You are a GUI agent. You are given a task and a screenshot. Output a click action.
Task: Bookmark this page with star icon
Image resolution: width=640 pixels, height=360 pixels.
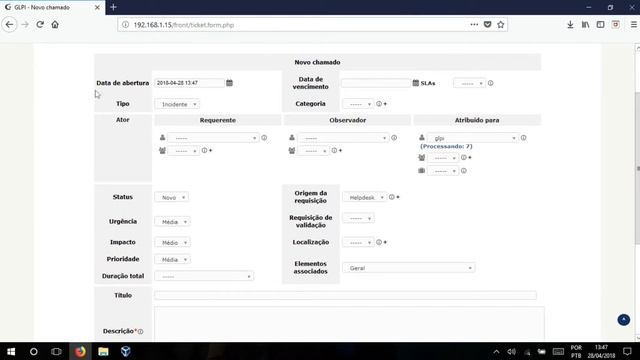(500, 24)
